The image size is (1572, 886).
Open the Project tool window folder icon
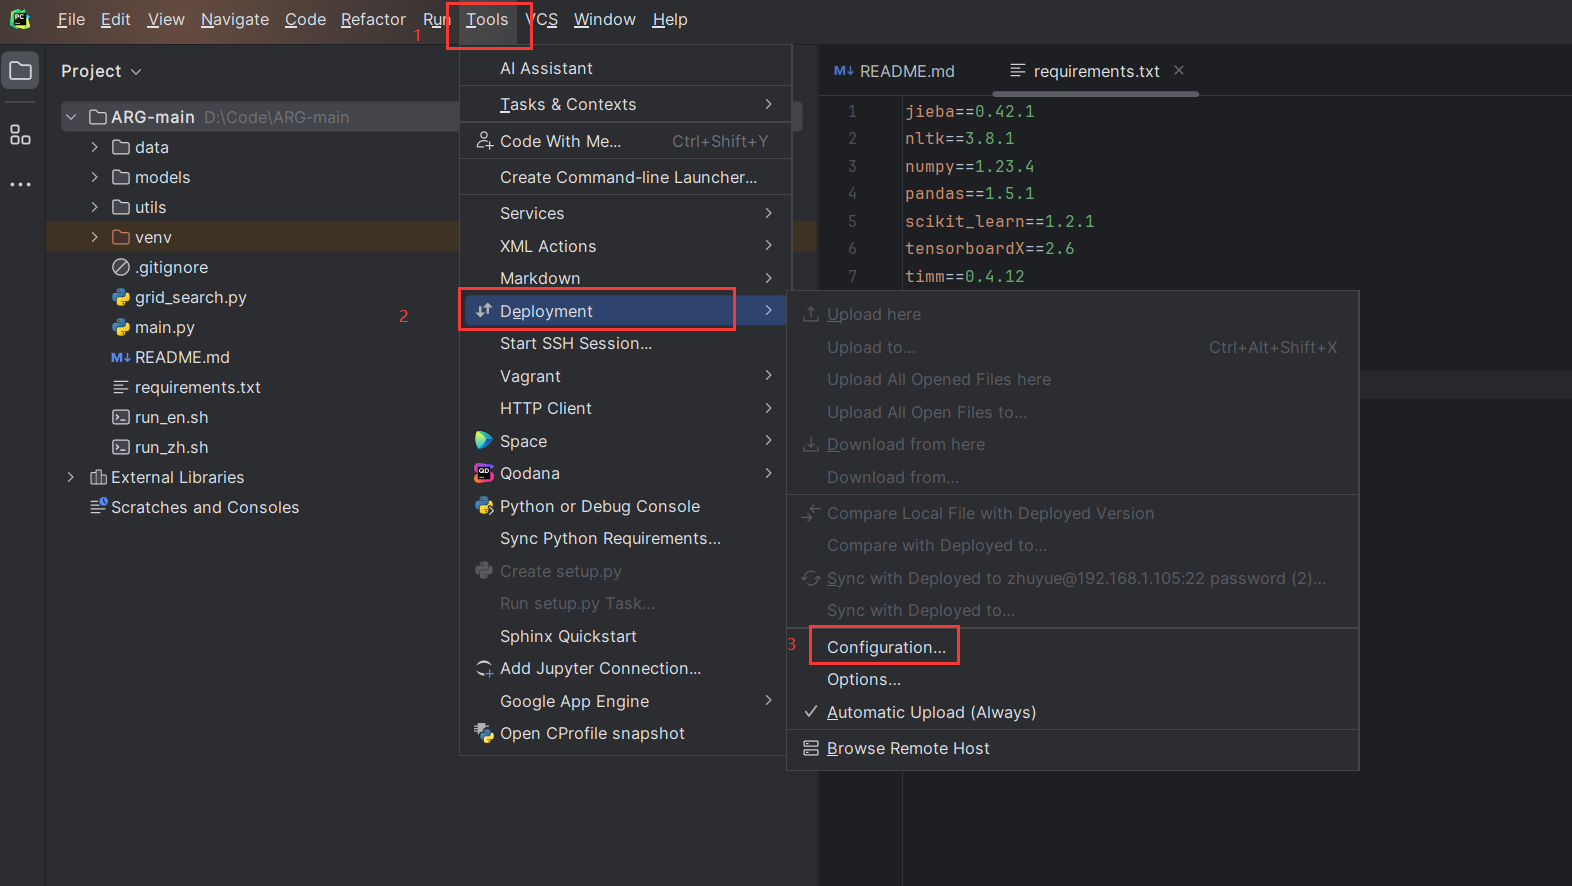point(20,71)
